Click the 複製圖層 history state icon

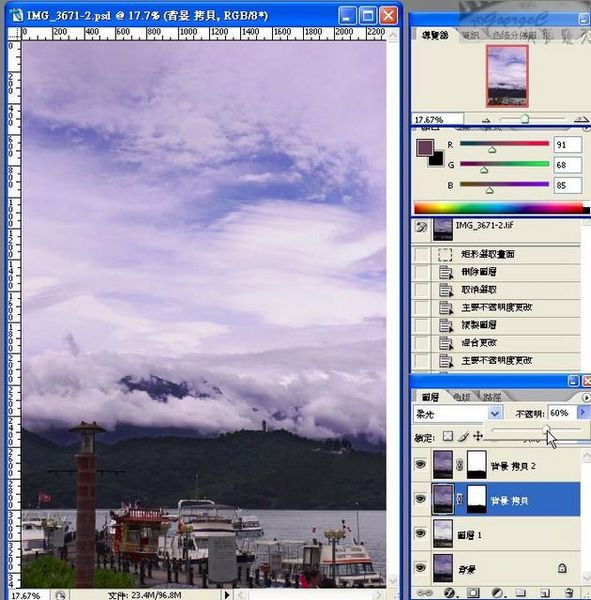click(x=445, y=325)
